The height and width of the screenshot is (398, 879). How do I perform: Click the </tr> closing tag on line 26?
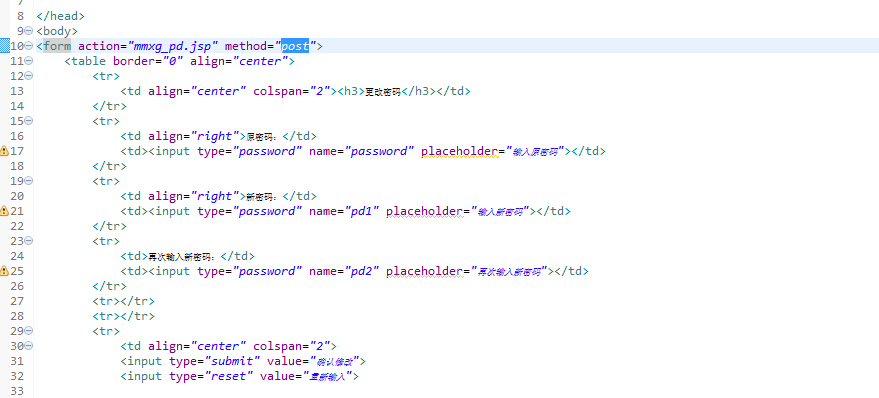tap(109, 286)
